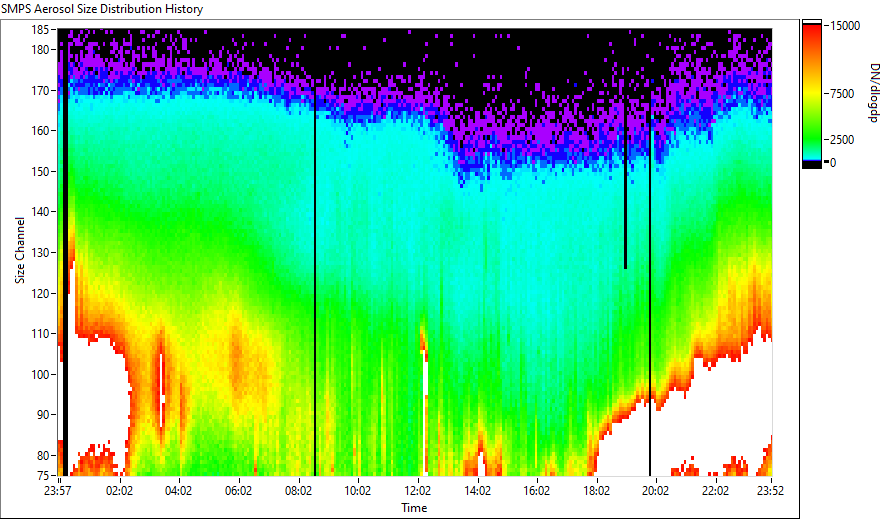
Task: Click the color ramp gradient bar
Action: click(812, 94)
